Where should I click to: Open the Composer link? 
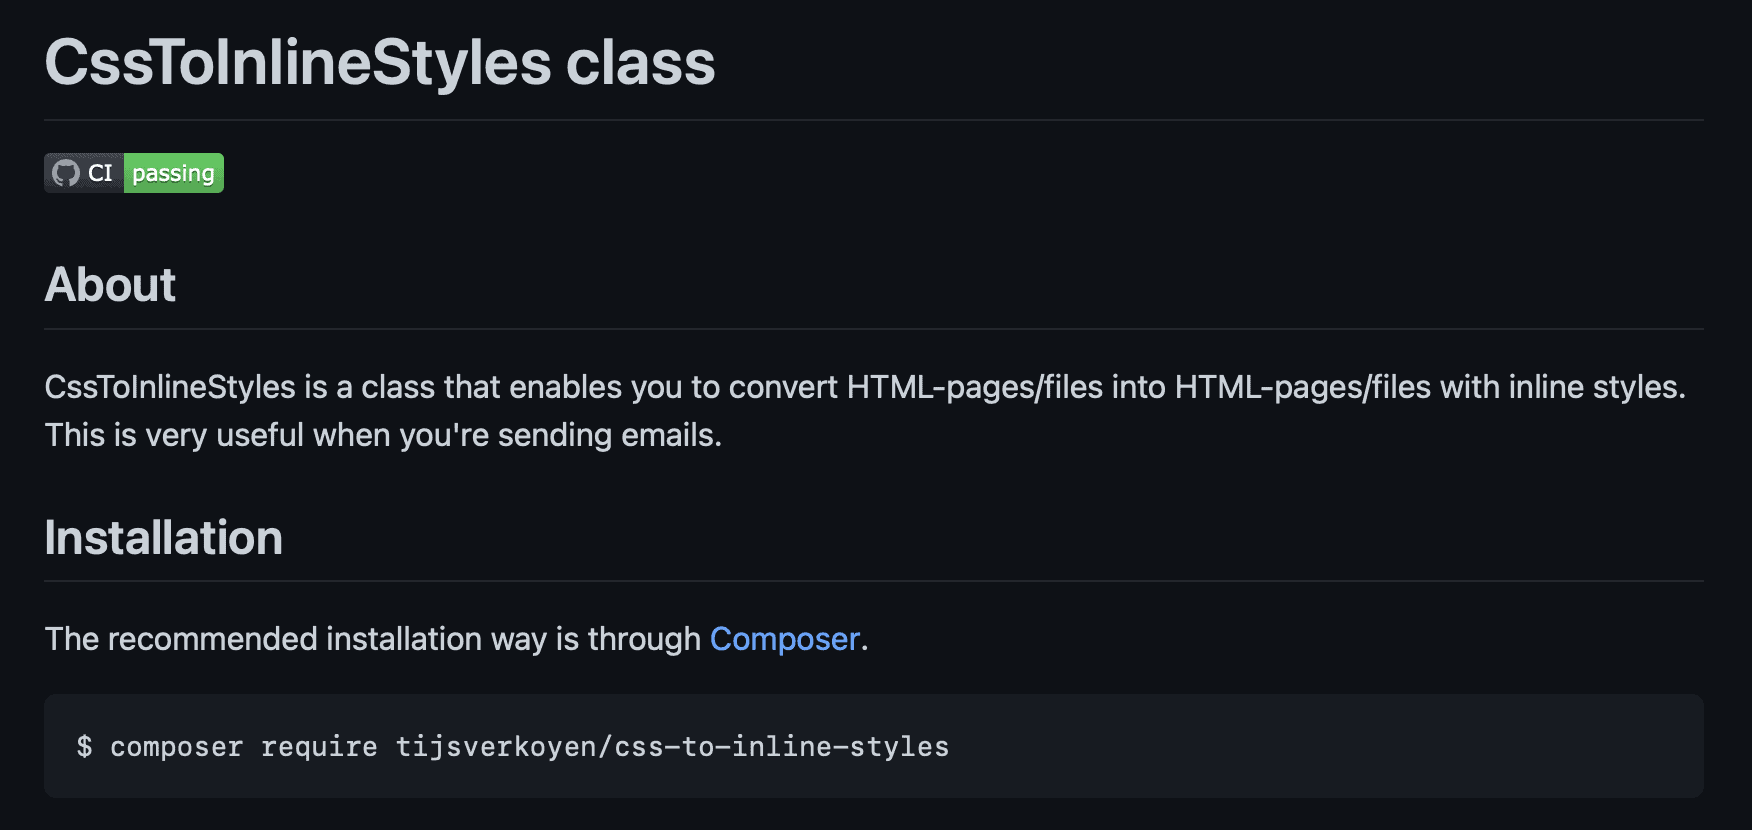(784, 639)
